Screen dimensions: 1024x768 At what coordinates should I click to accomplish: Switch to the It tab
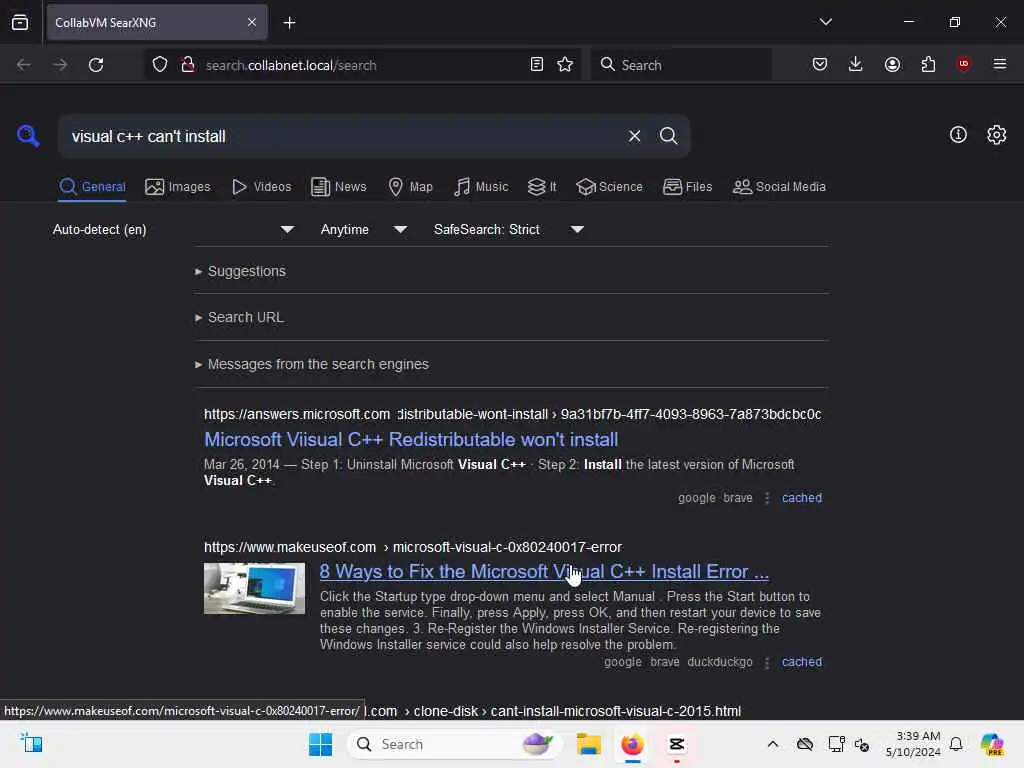pyautogui.click(x=542, y=187)
